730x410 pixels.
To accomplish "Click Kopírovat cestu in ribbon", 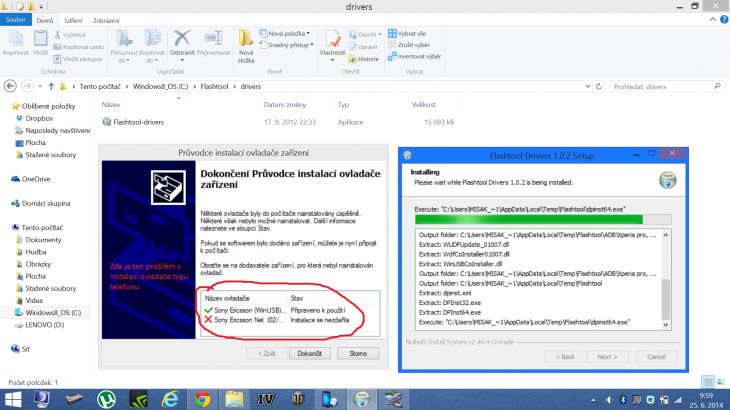I will click(x=78, y=47).
